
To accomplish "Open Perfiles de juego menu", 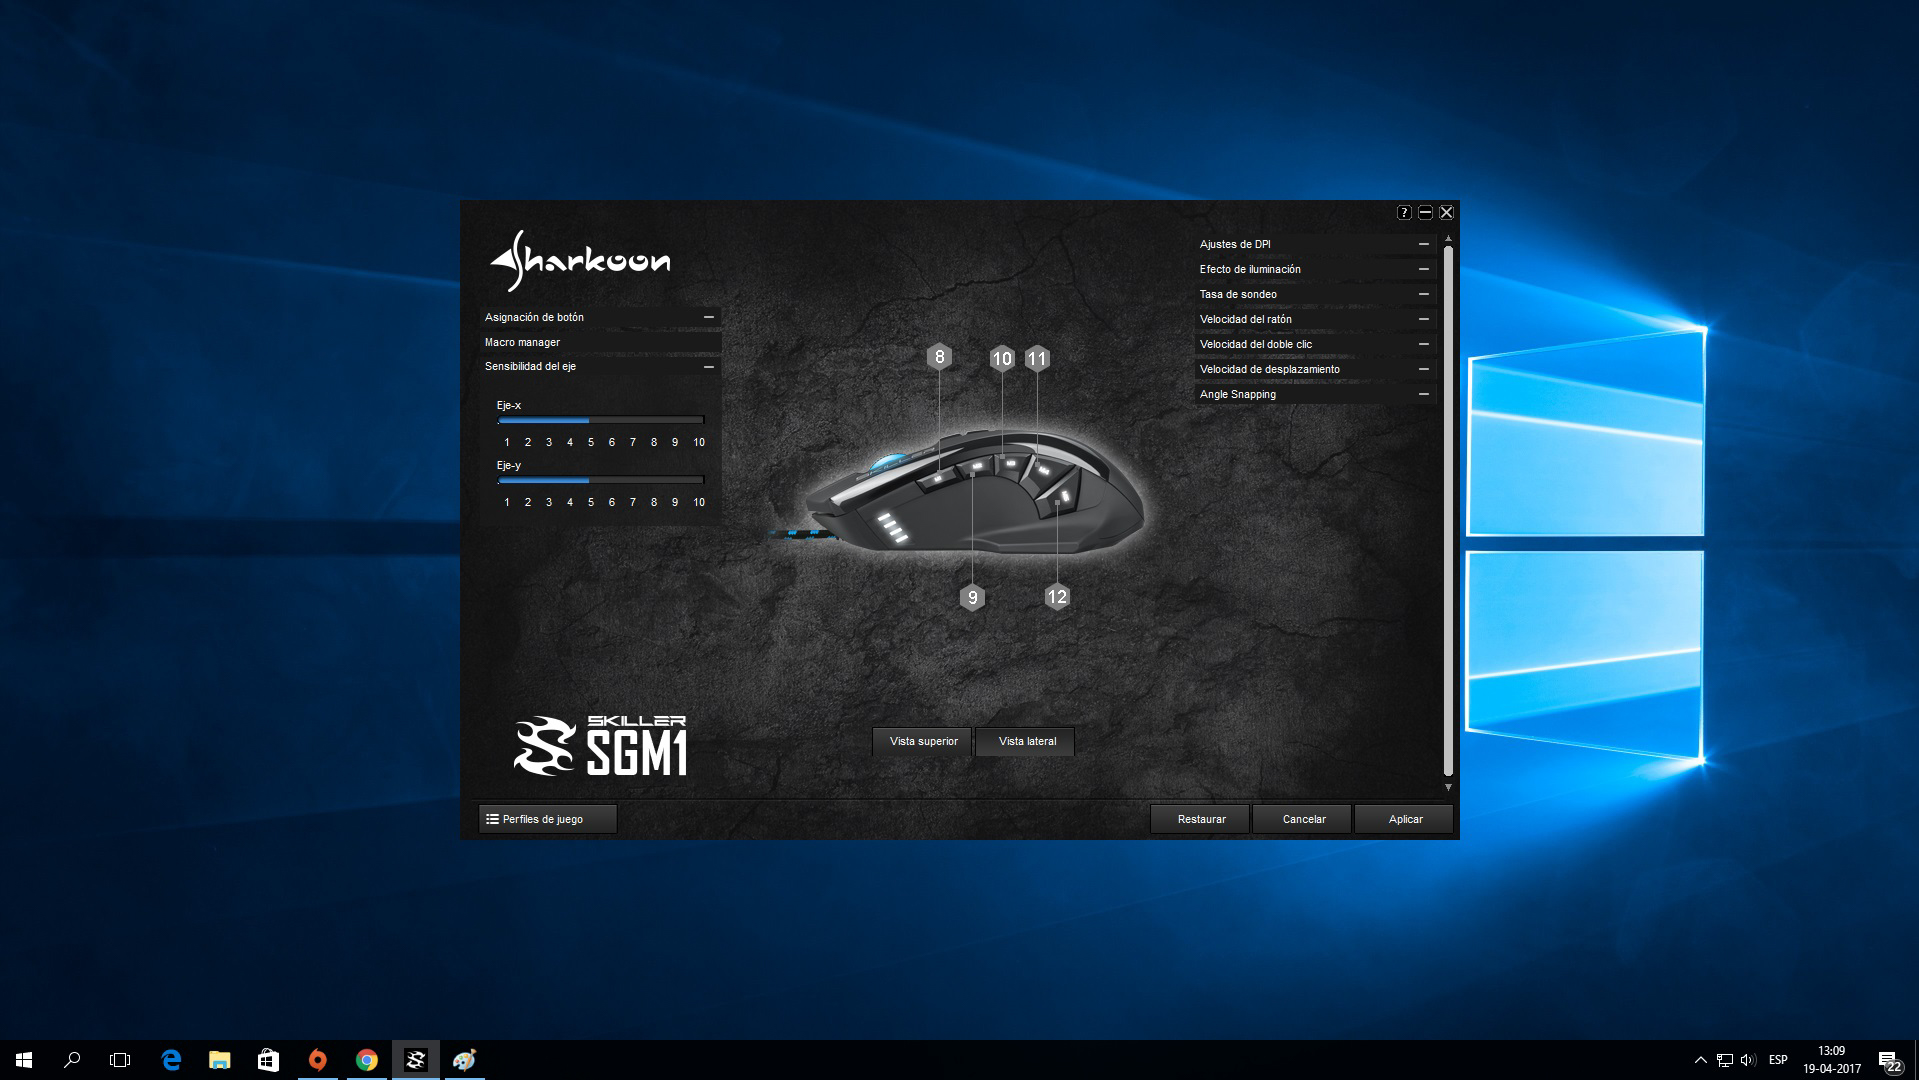I will [547, 819].
